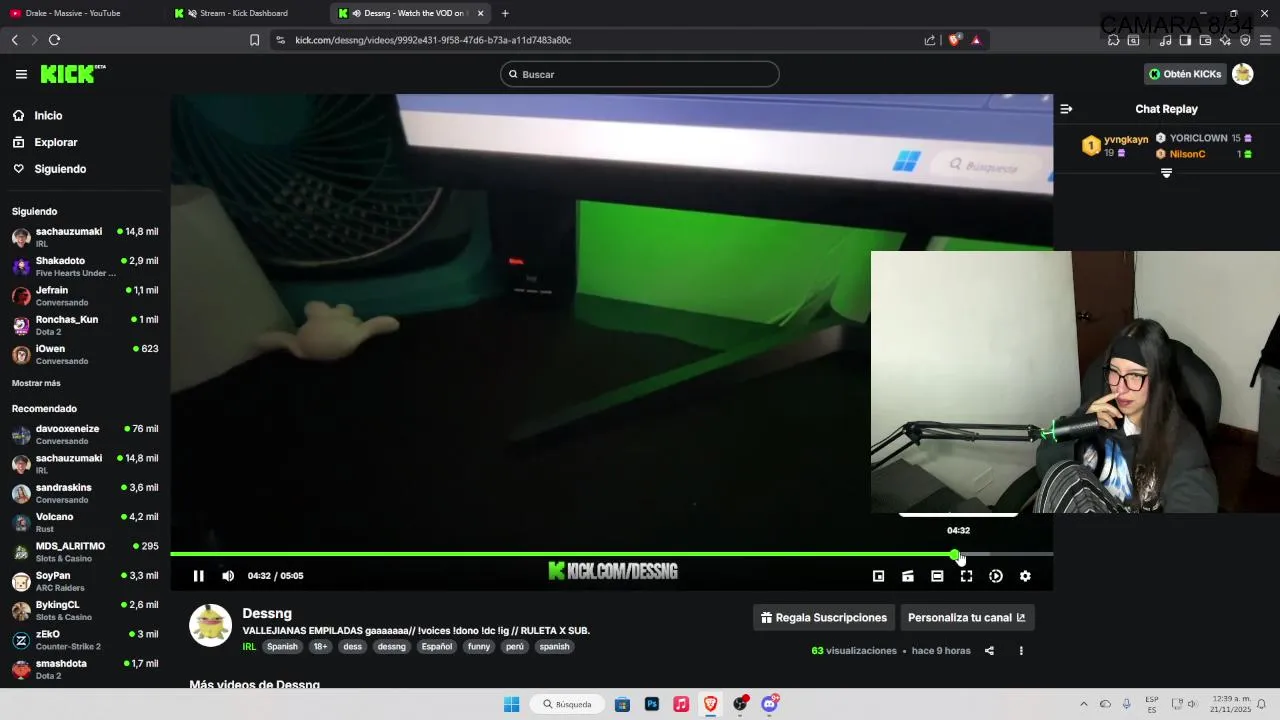Toggle the browser sidebar panel
This screenshot has height=720, width=1280.
coord(1185,40)
